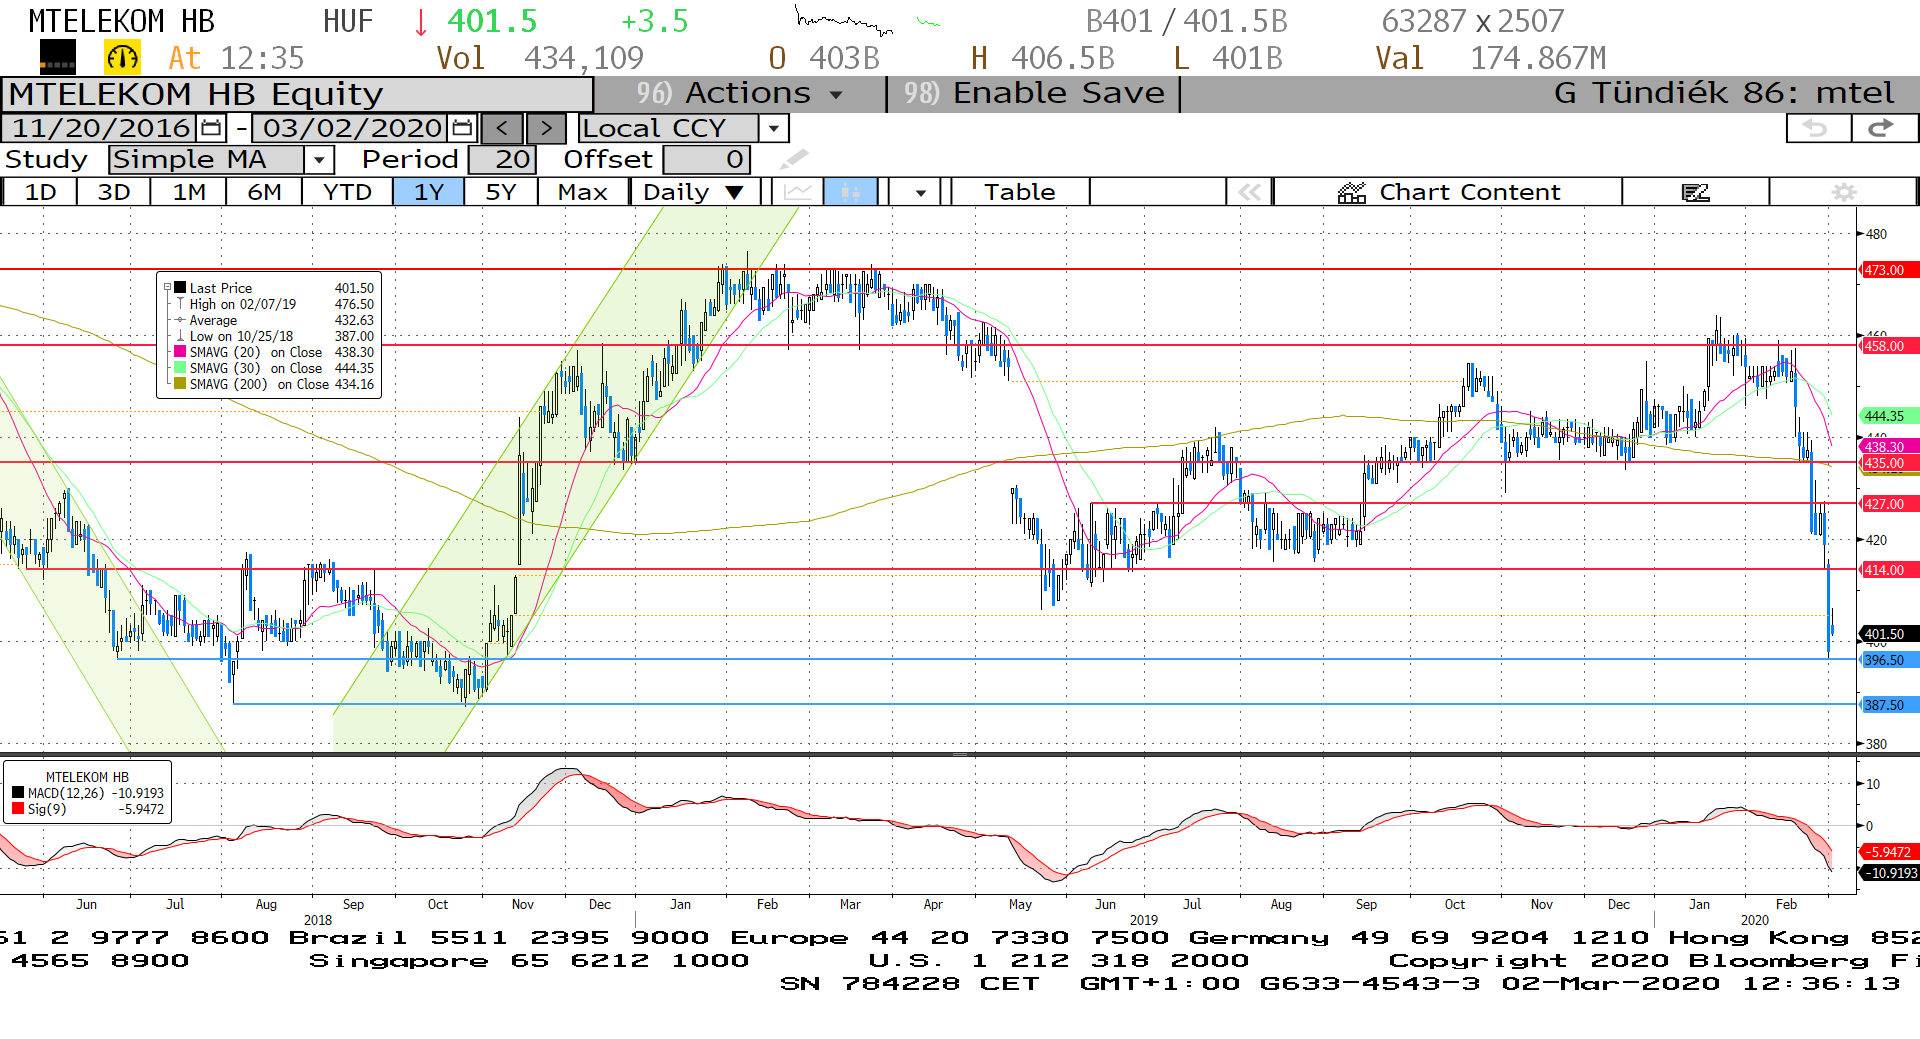Click the black Bloomberg logo icon
The height and width of the screenshot is (1039, 1920).
pos(58,58)
